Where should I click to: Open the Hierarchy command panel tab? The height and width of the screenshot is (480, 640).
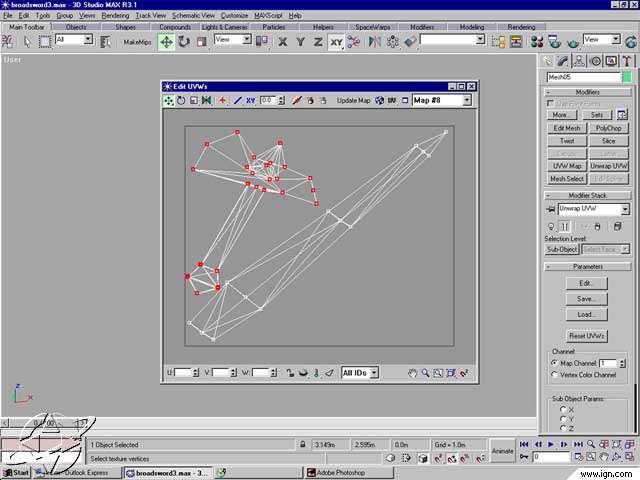coord(579,61)
